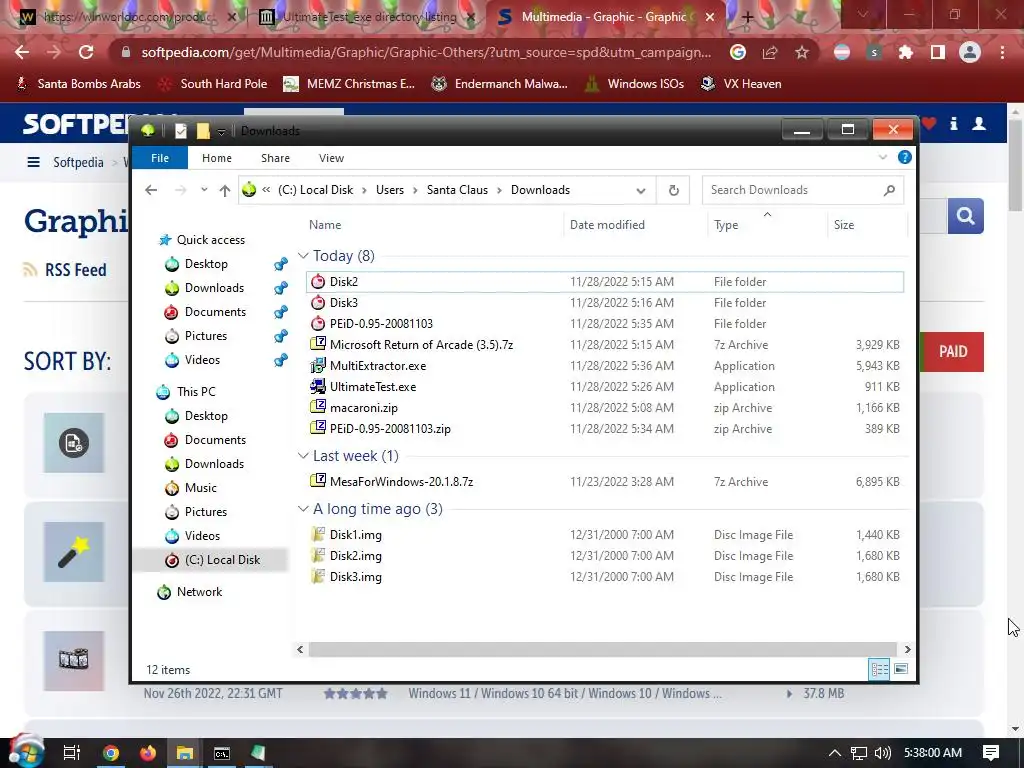
Task: Open the notification center icon
Action: point(991,753)
